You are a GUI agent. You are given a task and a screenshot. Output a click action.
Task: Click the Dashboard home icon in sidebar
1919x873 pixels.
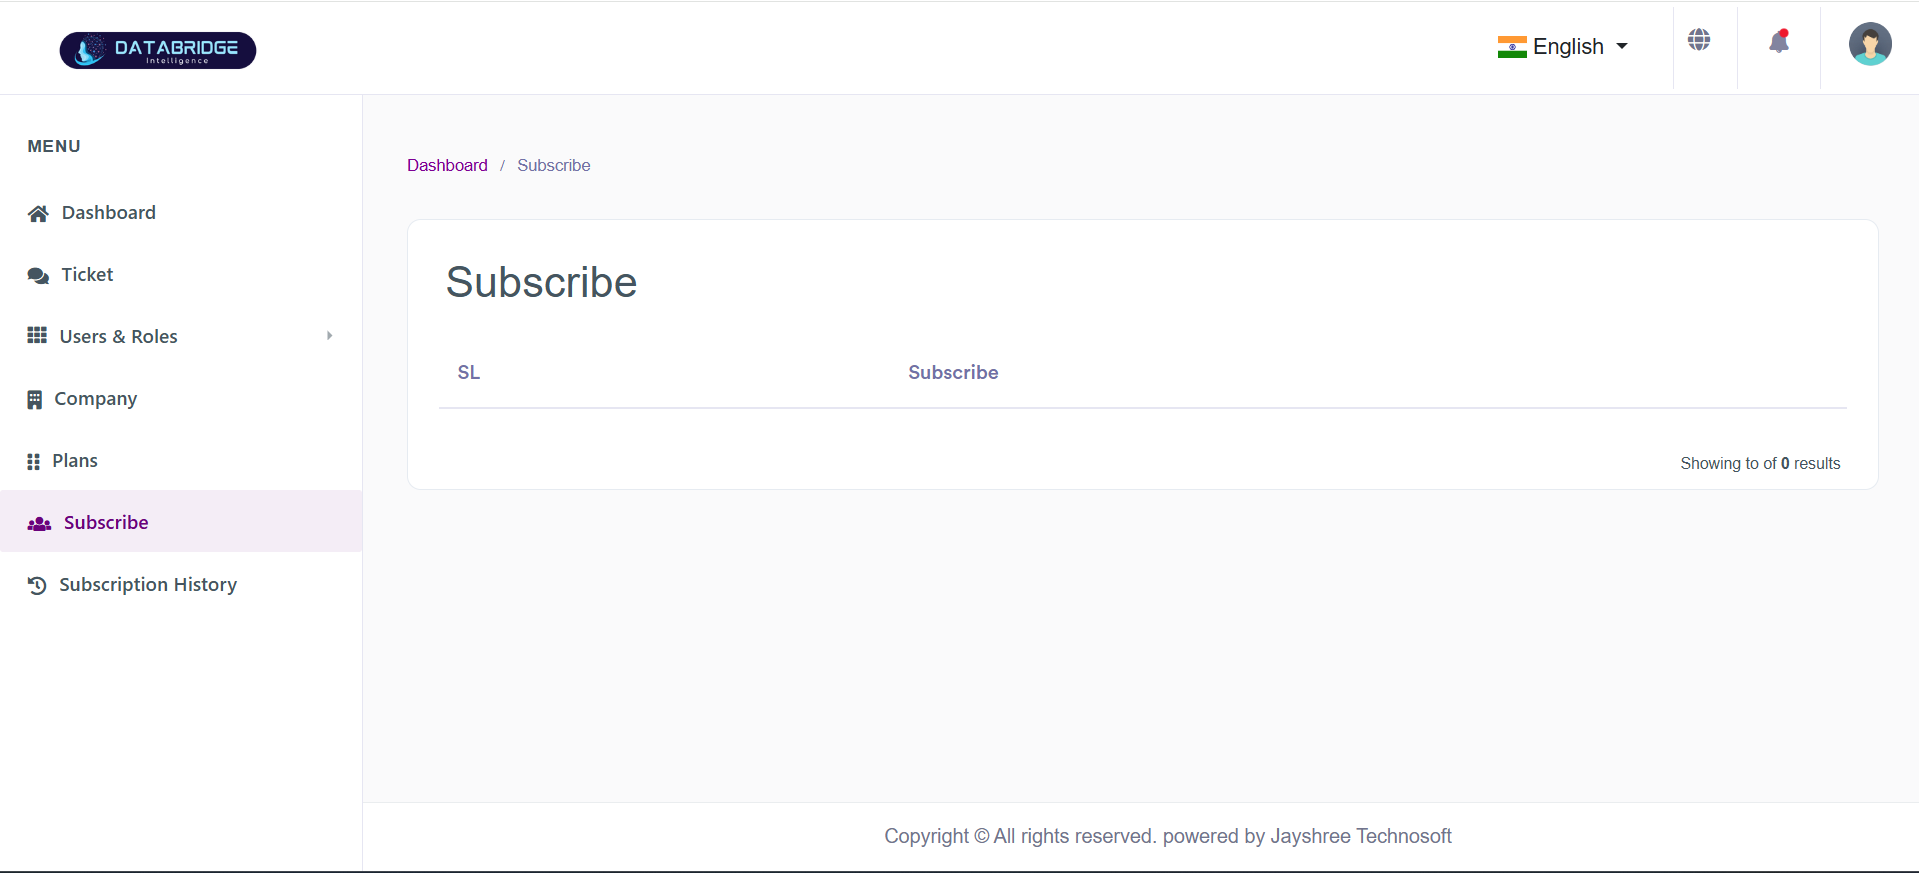coord(38,213)
